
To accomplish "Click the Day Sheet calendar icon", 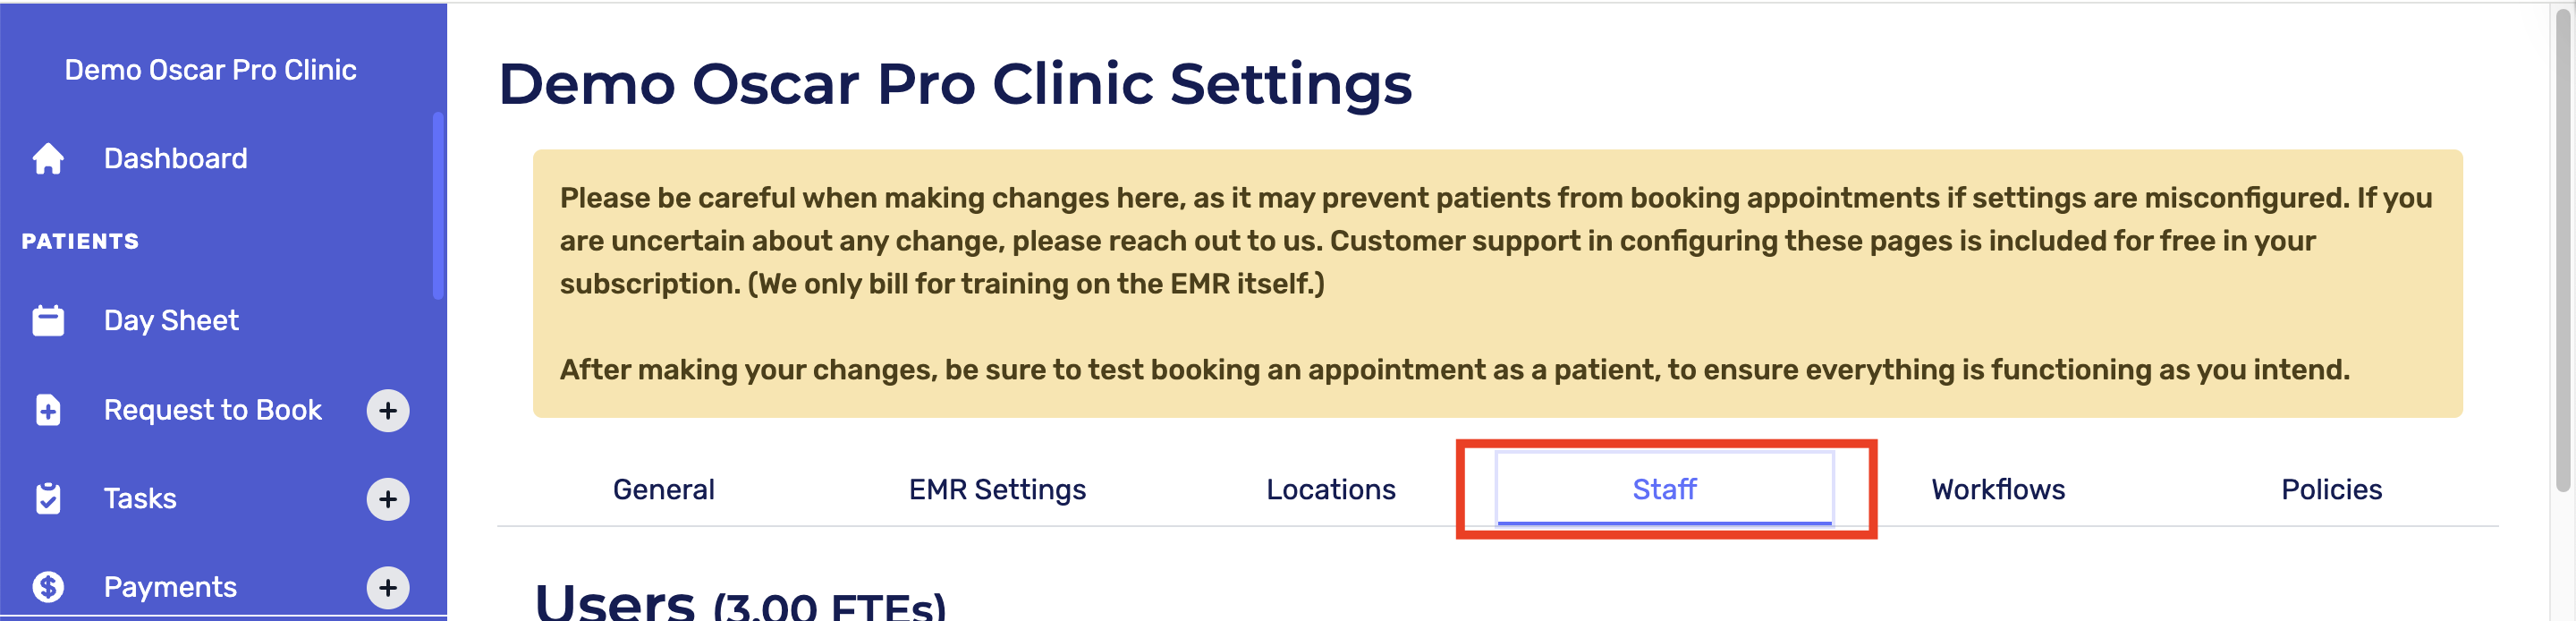I will (x=48, y=321).
